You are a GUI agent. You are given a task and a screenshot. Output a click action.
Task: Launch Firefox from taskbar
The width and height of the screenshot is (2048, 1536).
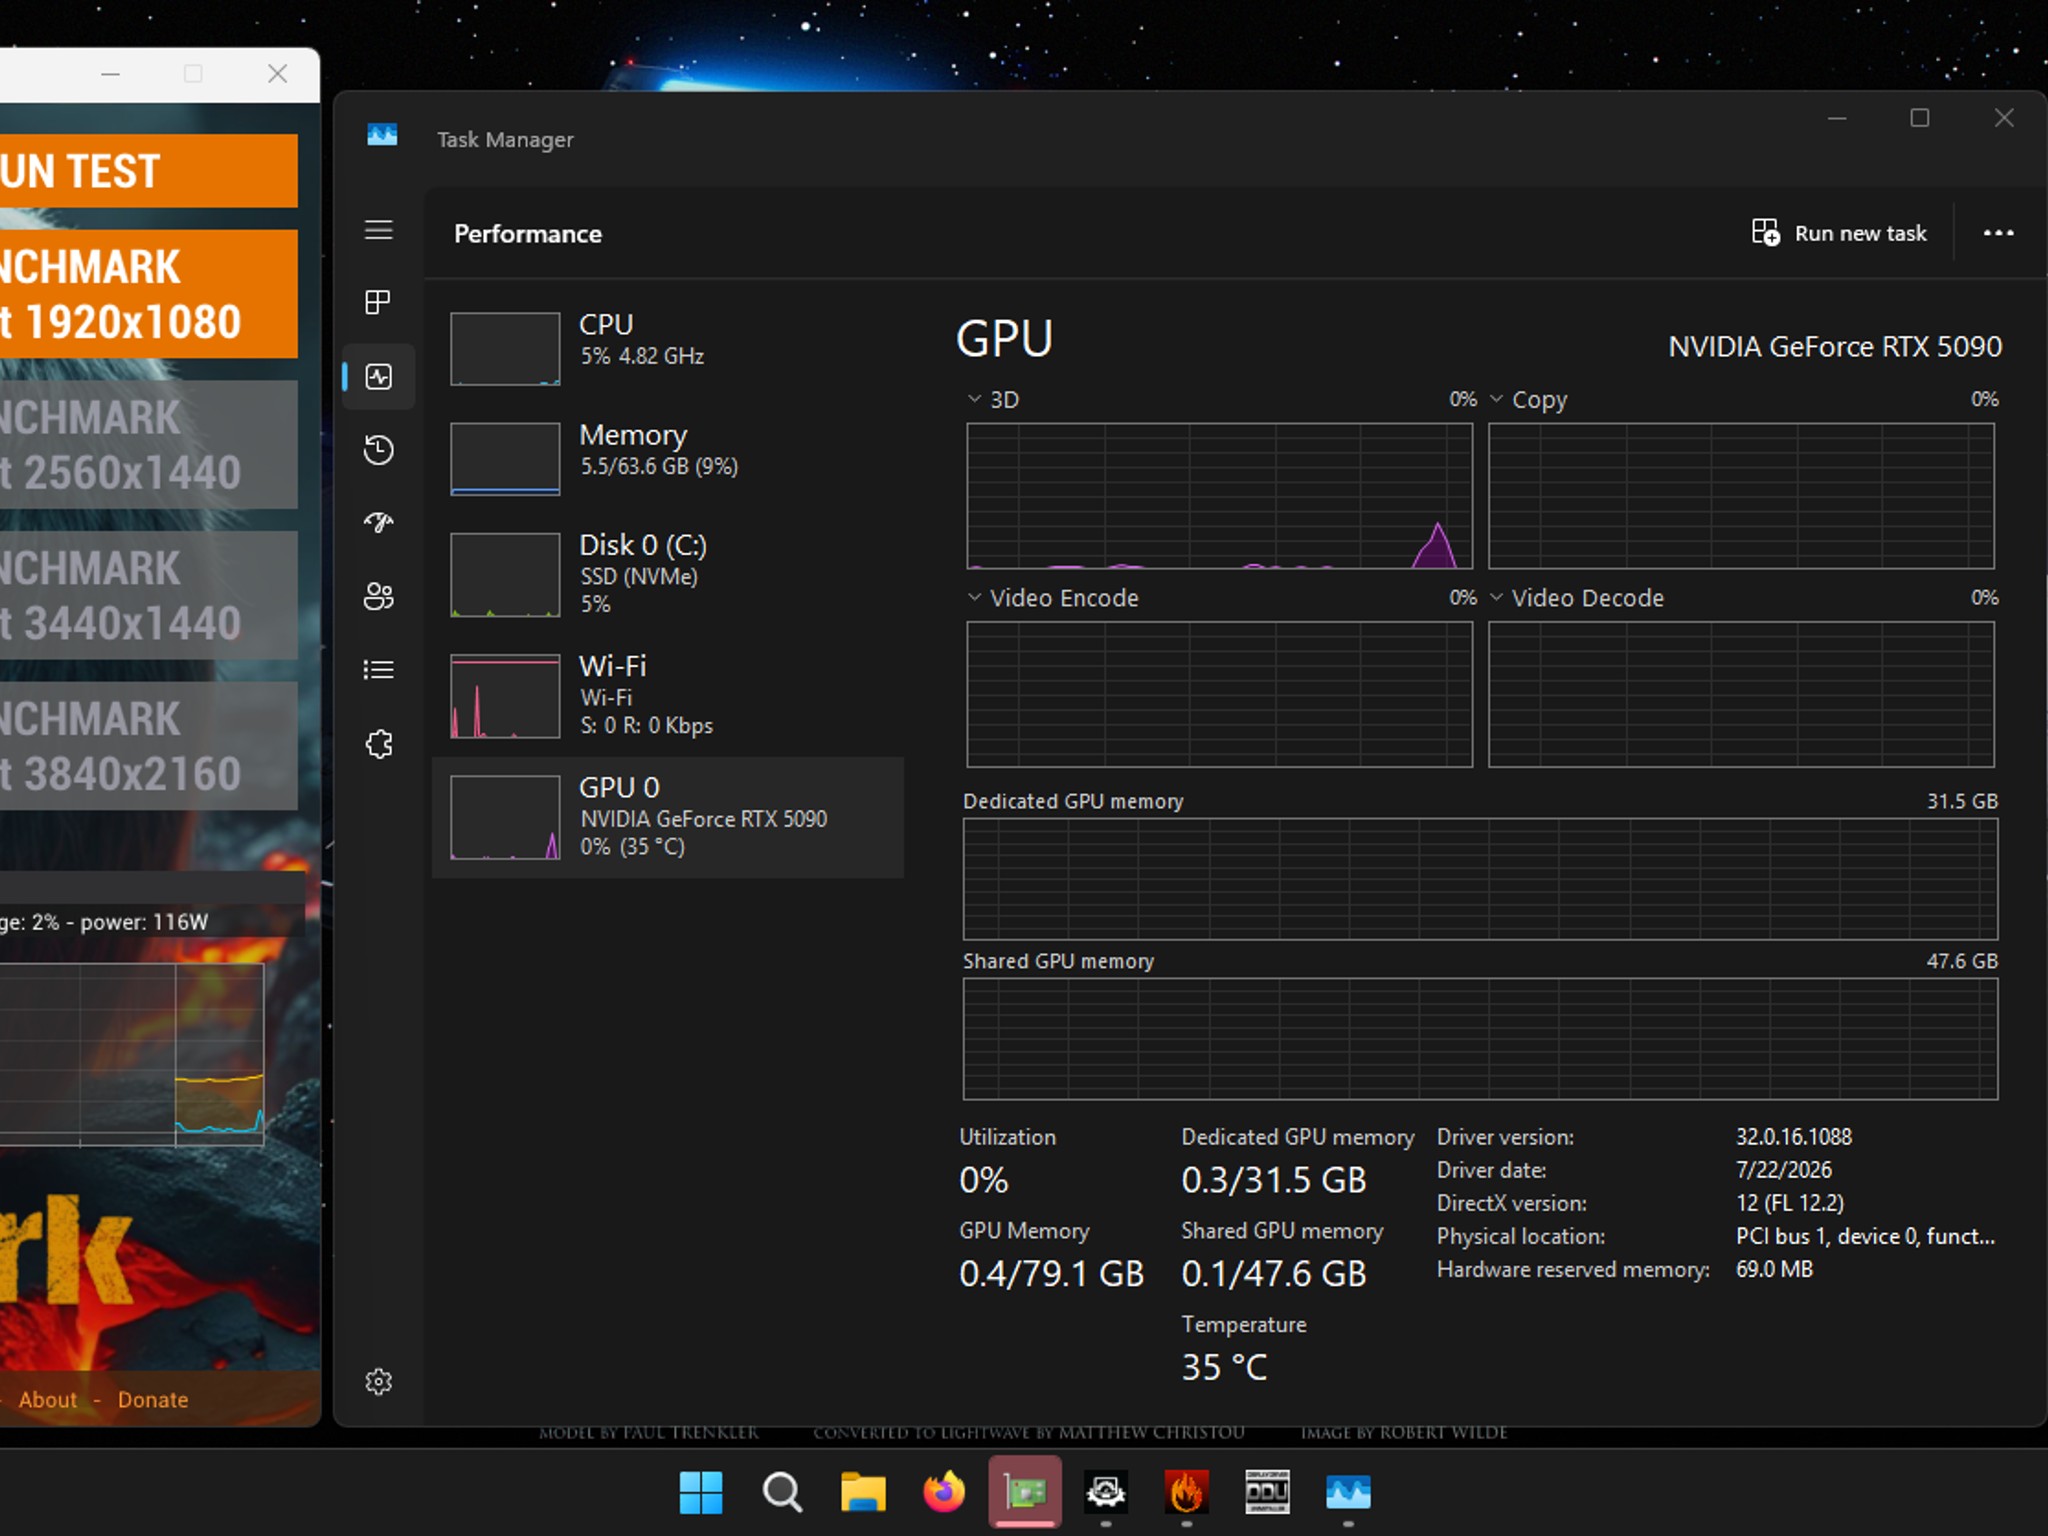[x=944, y=1493]
